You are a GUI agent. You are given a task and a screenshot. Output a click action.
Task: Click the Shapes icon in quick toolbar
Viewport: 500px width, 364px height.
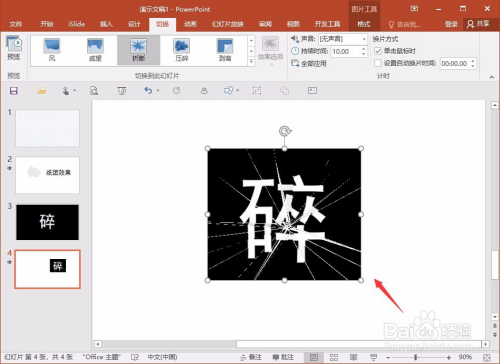click(228, 91)
